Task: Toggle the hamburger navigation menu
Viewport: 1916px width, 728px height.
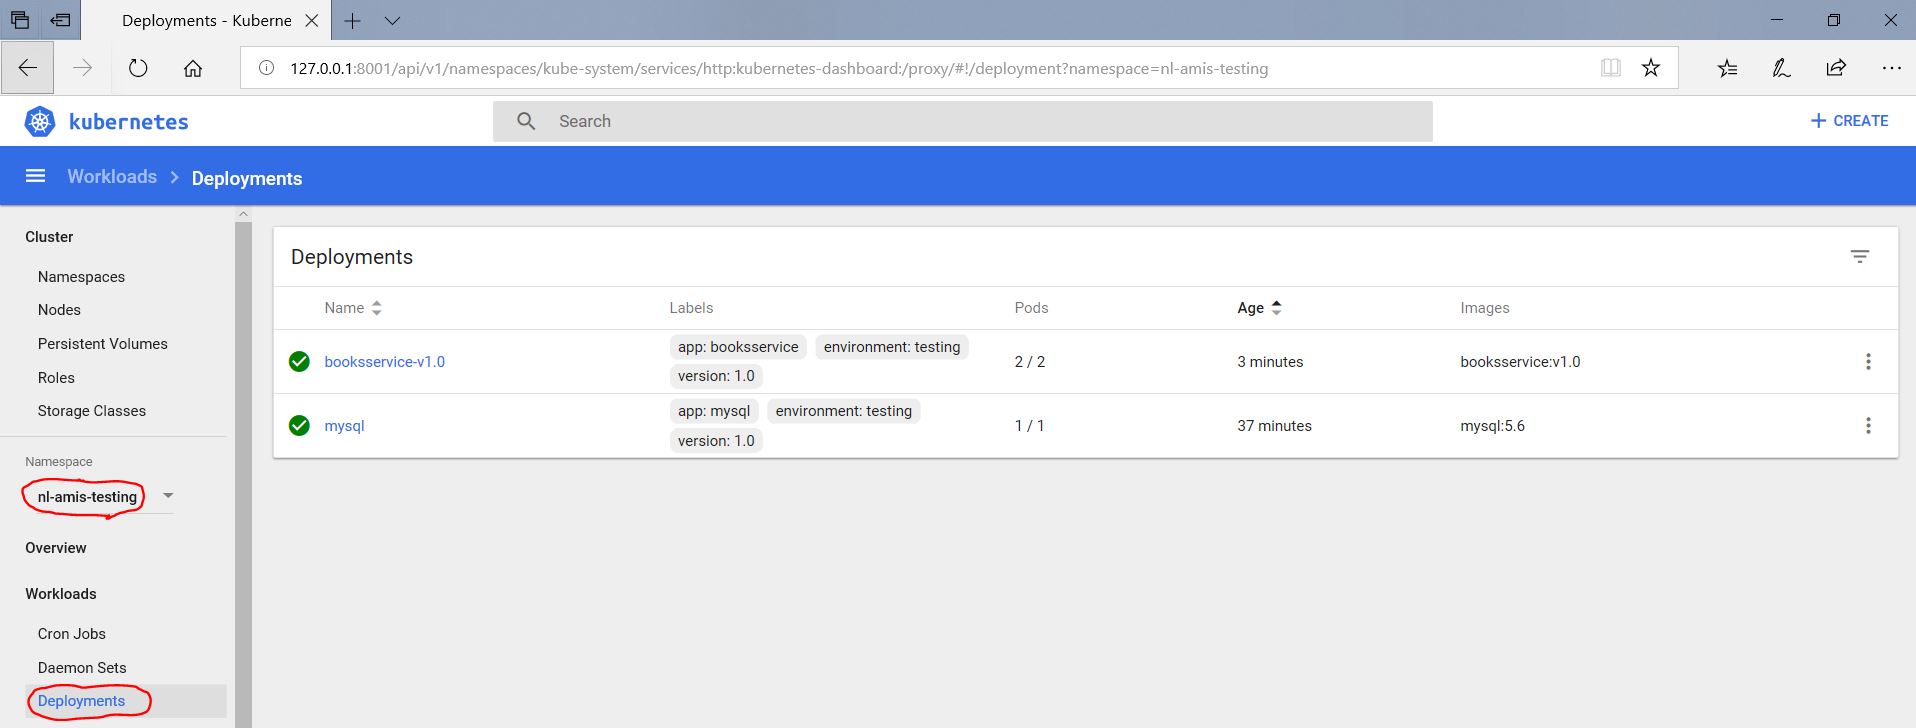Action: [x=35, y=176]
